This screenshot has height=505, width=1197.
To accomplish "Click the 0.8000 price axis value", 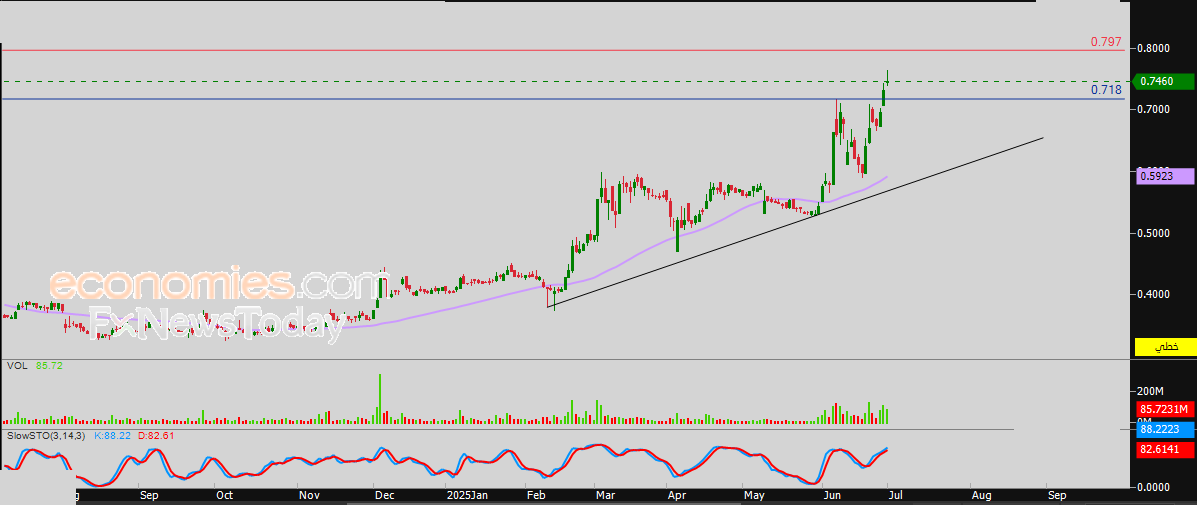I will [x=1153, y=48].
